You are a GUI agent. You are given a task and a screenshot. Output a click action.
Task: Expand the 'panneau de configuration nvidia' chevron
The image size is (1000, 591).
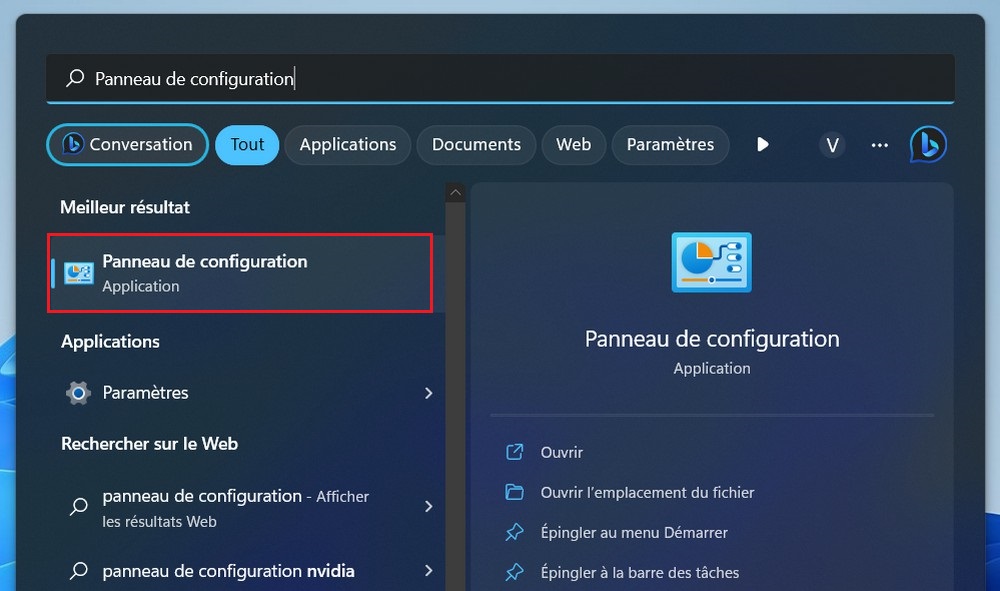click(428, 571)
